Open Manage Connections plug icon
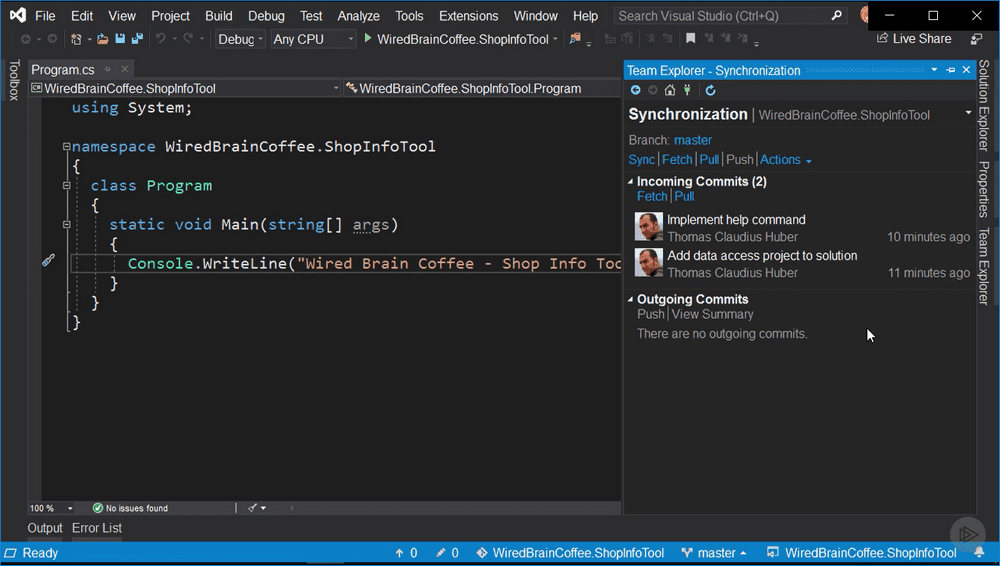 [x=687, y=90]
